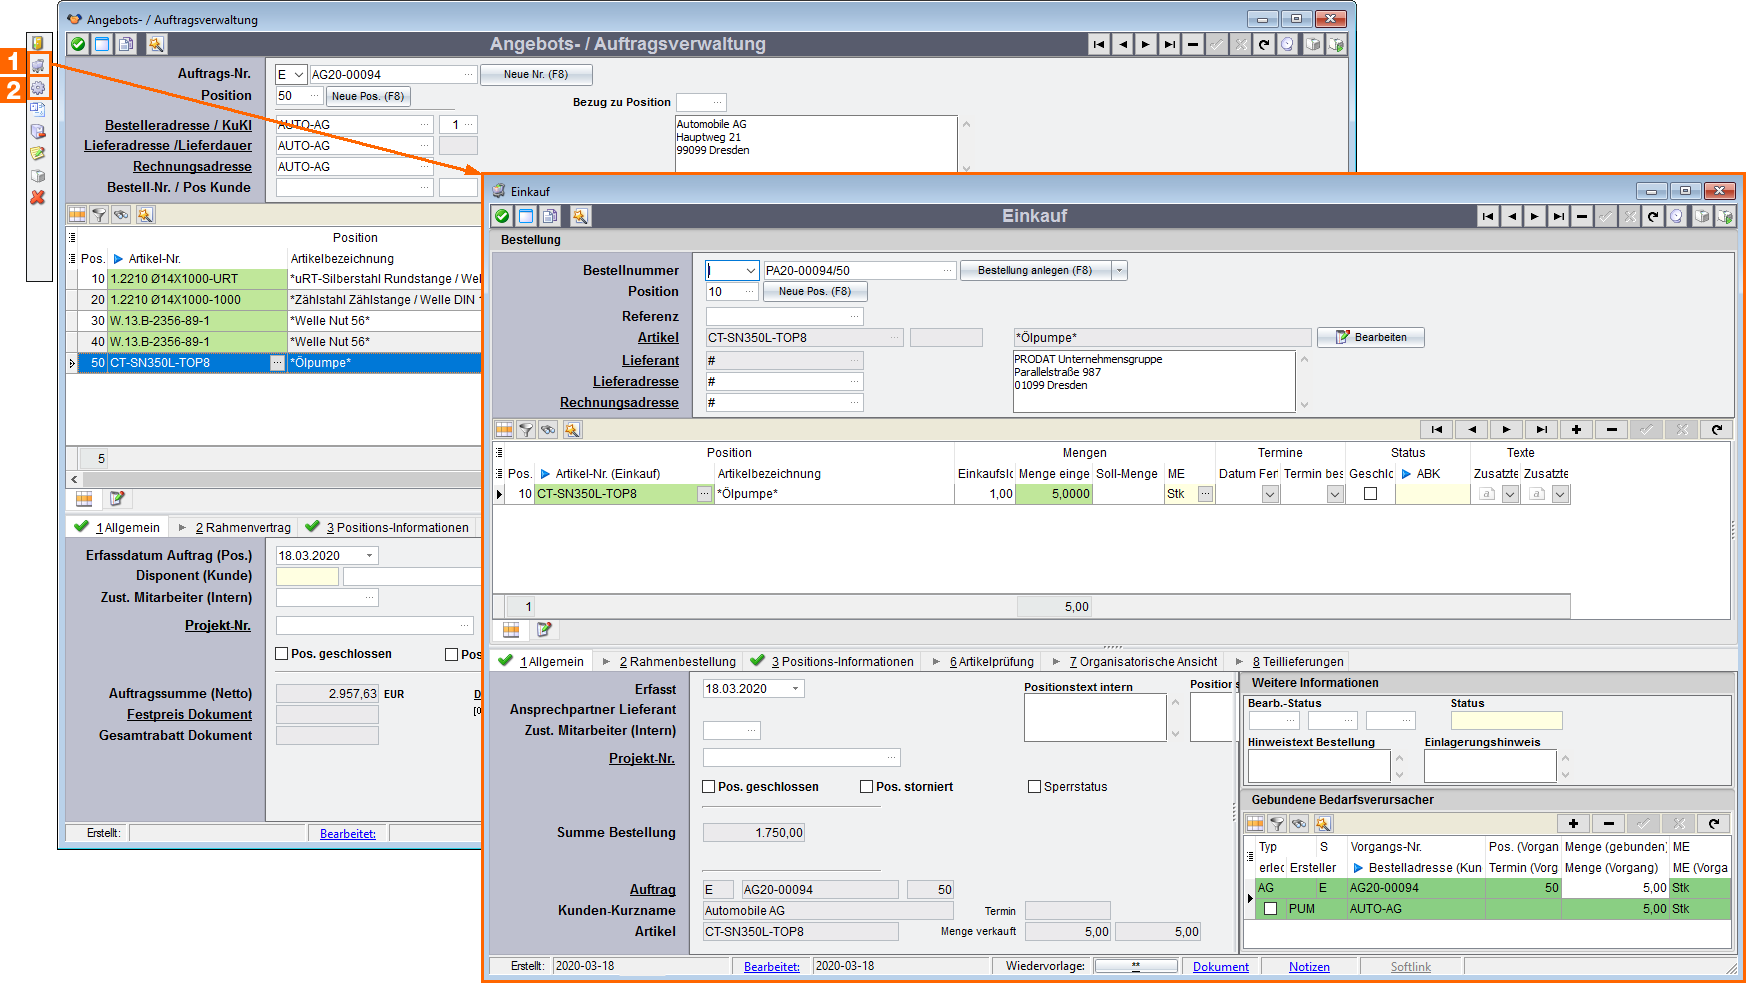This screenshot has height=983, width=1746.
Task: Click grid layout icon in Einkauf positions toolbar
Action: (x=504, y=430)
